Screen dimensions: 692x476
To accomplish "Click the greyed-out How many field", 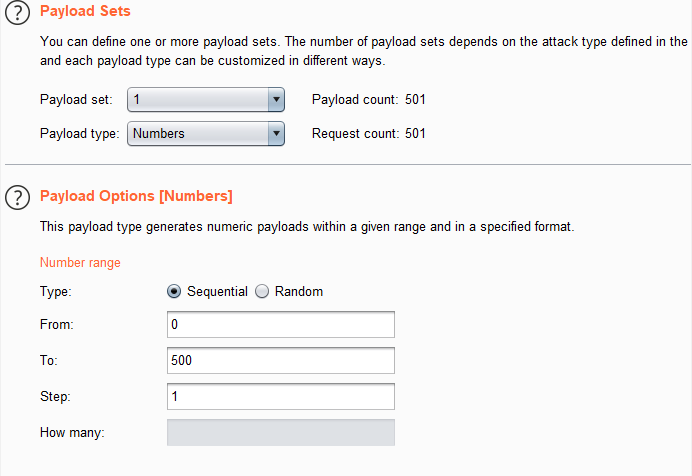I will pos(281,433).
